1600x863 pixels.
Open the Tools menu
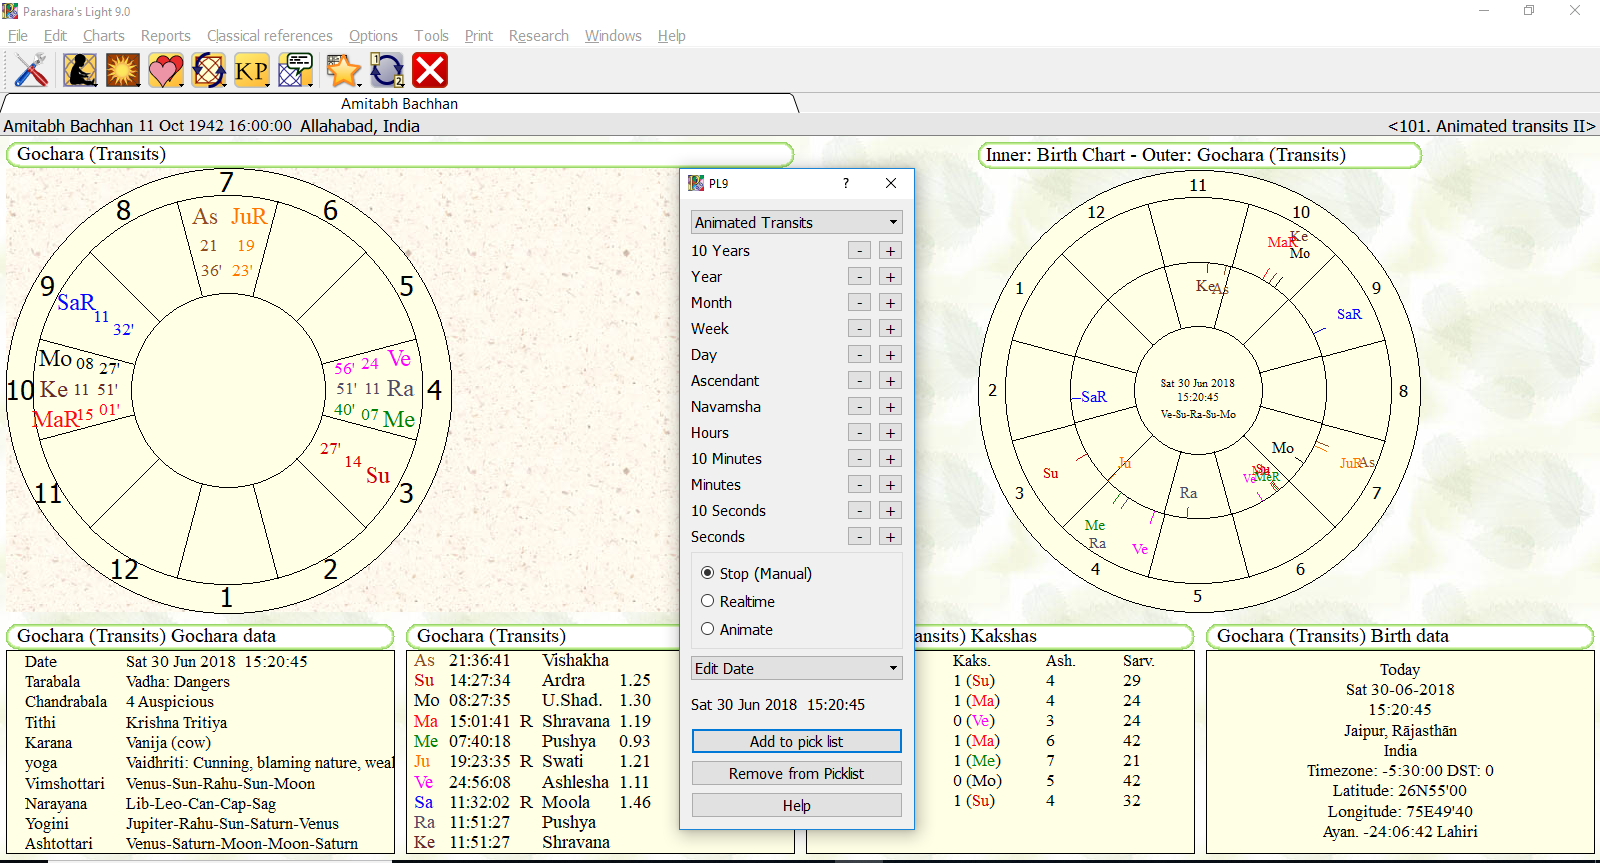click(432, 36)
